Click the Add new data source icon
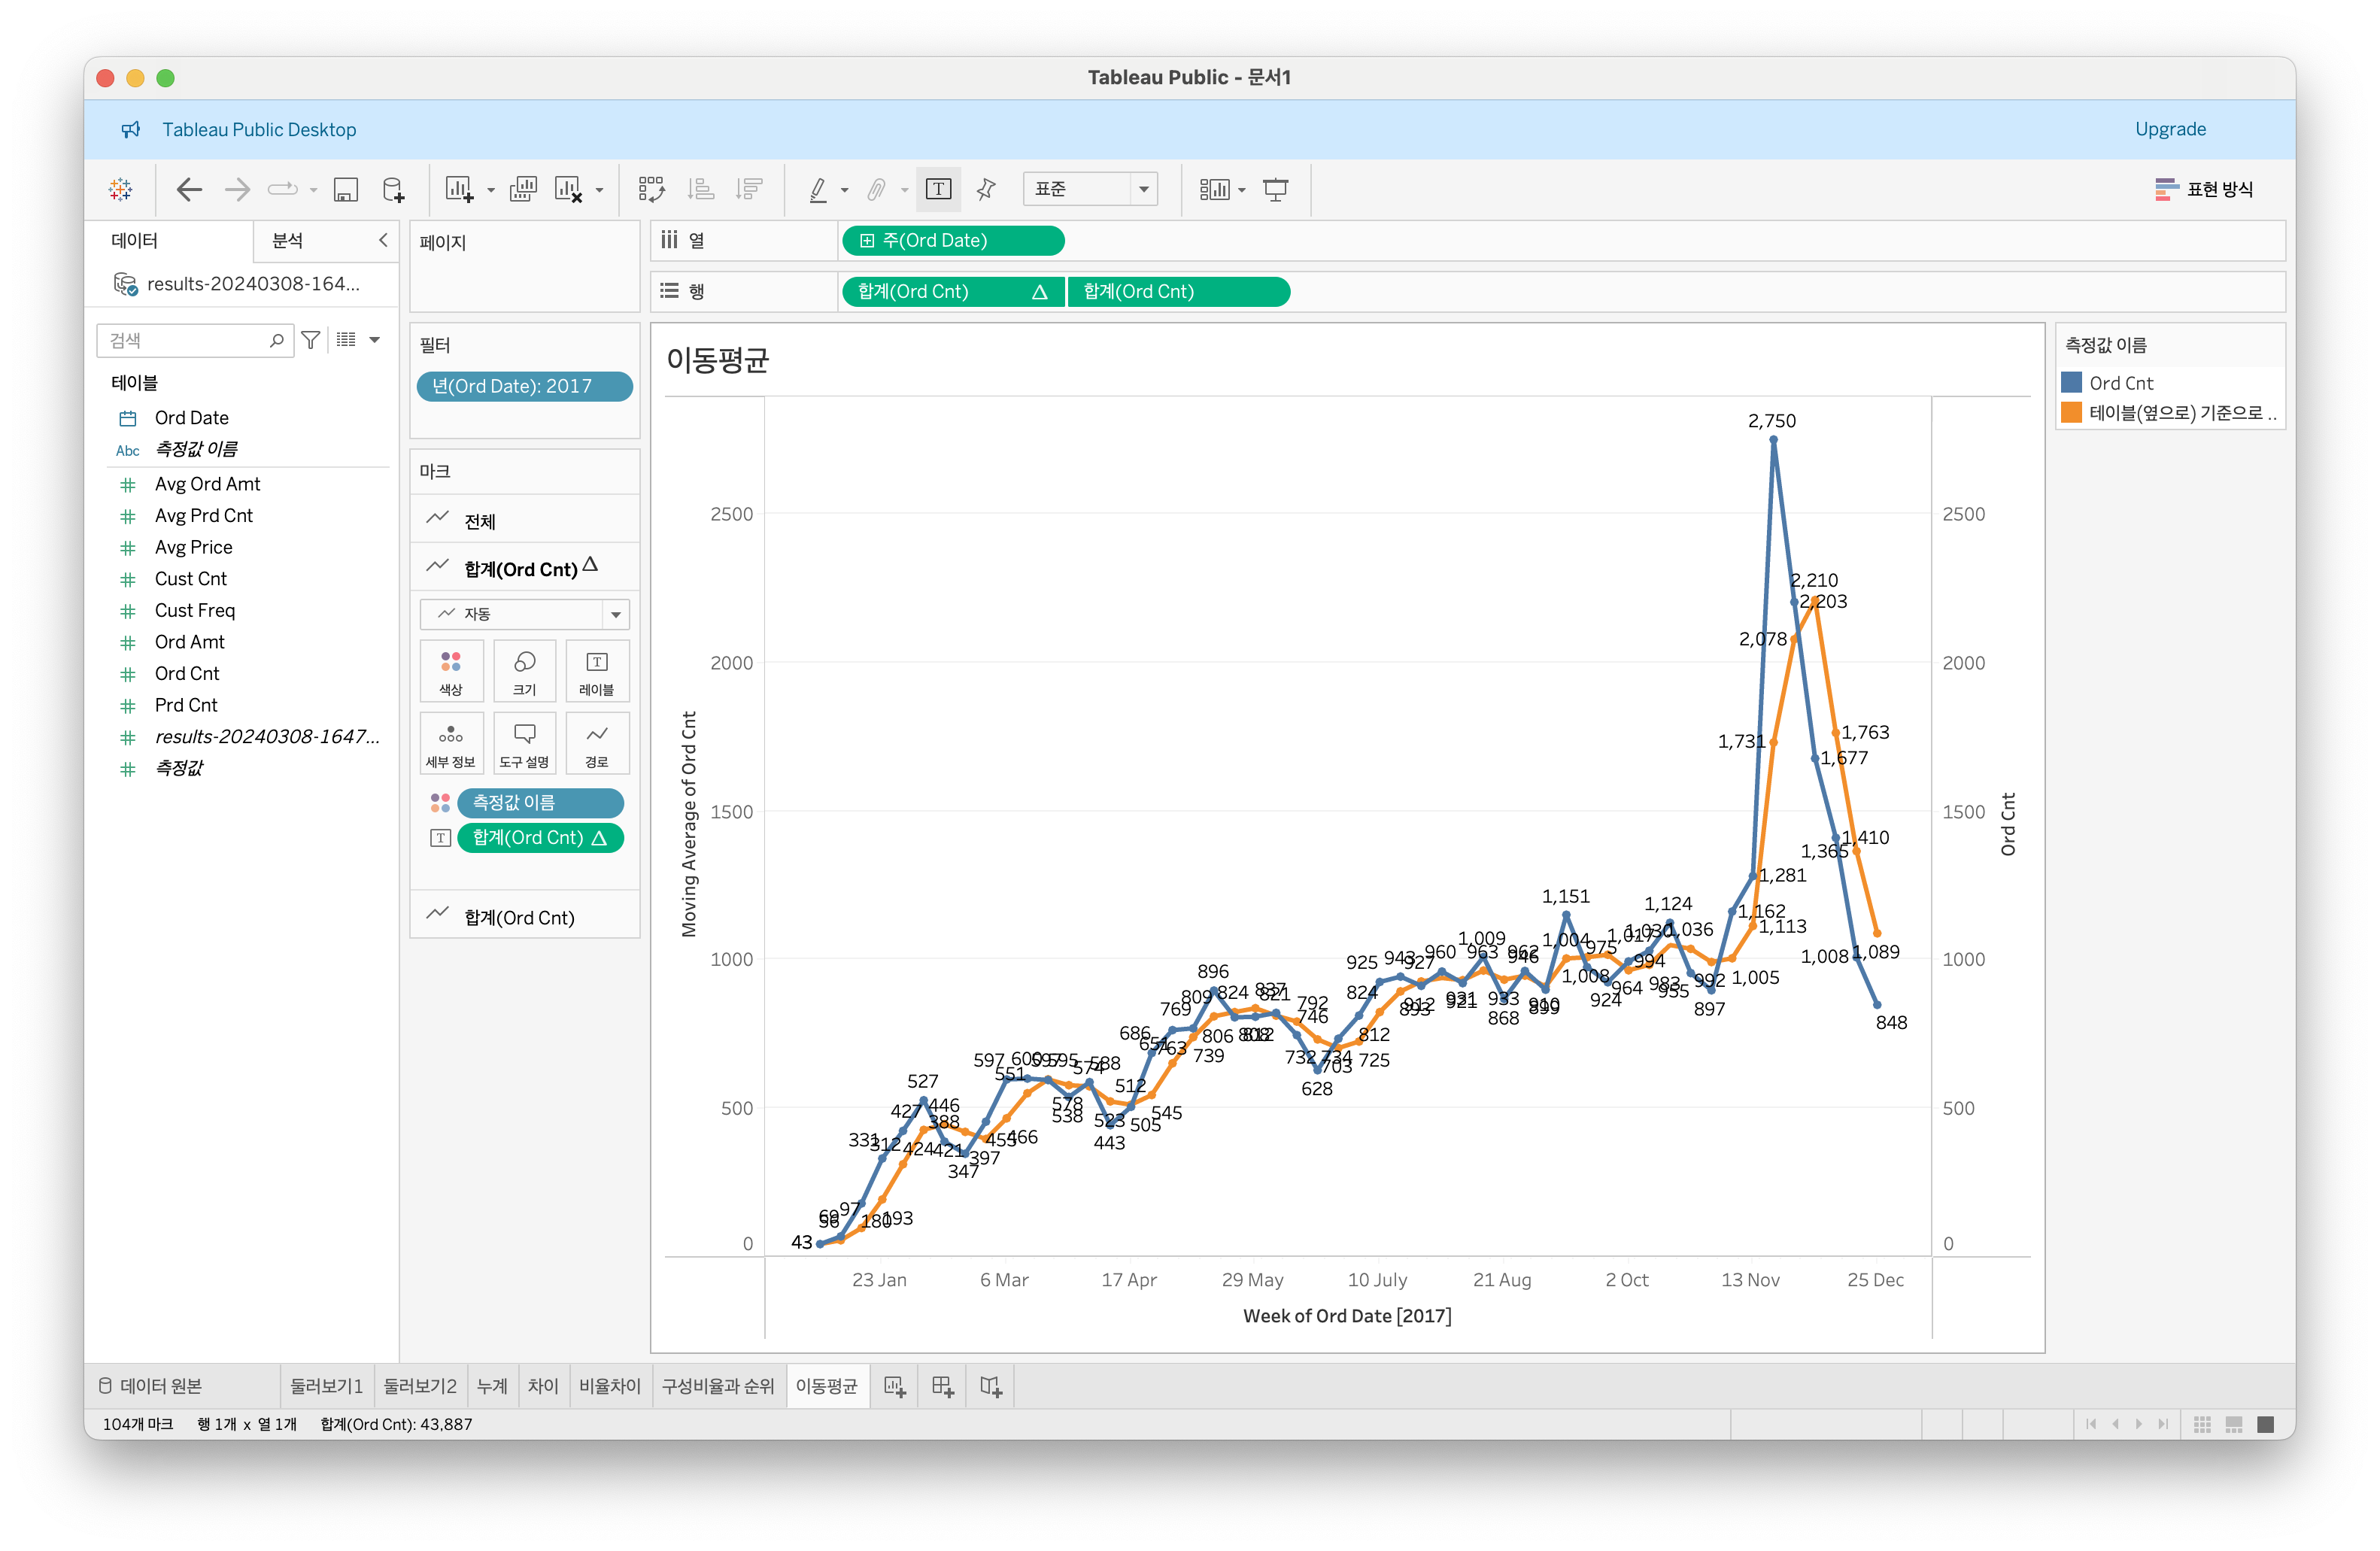This screenshot has width=2380, height=1551. coord(394,189)
